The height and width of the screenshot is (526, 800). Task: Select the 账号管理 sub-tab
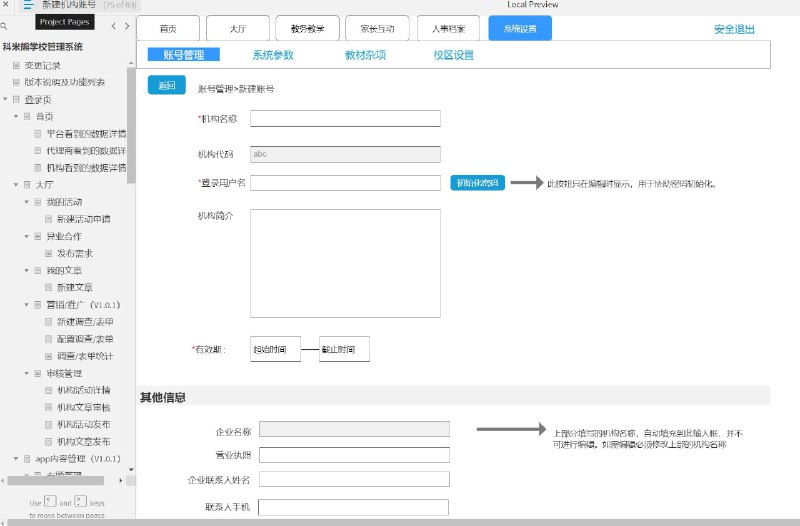coord(184,55)
